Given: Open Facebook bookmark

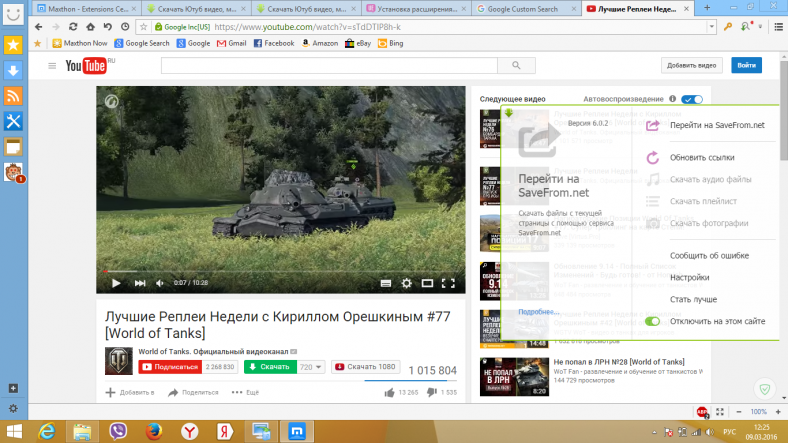Looking at the screenshot, I should tap(274, 44).
